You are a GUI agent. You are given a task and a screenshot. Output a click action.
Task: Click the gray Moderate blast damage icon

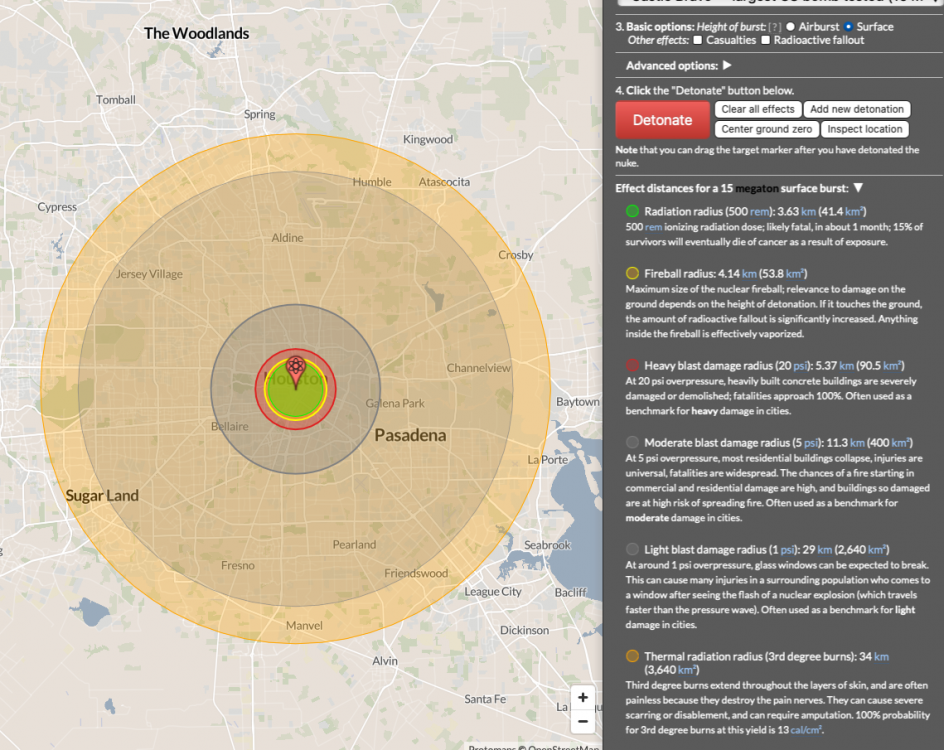click(632, 442)
